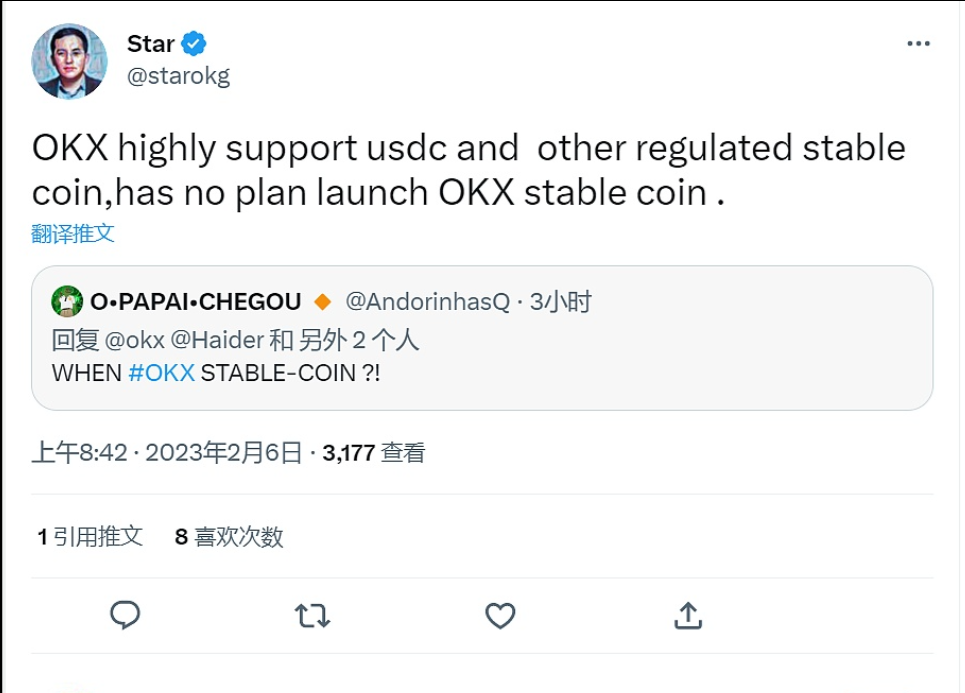Viewport: 965px width, 693px height.
Task: View the 8 喜欢次数 likes list
Action: [229, 537]
